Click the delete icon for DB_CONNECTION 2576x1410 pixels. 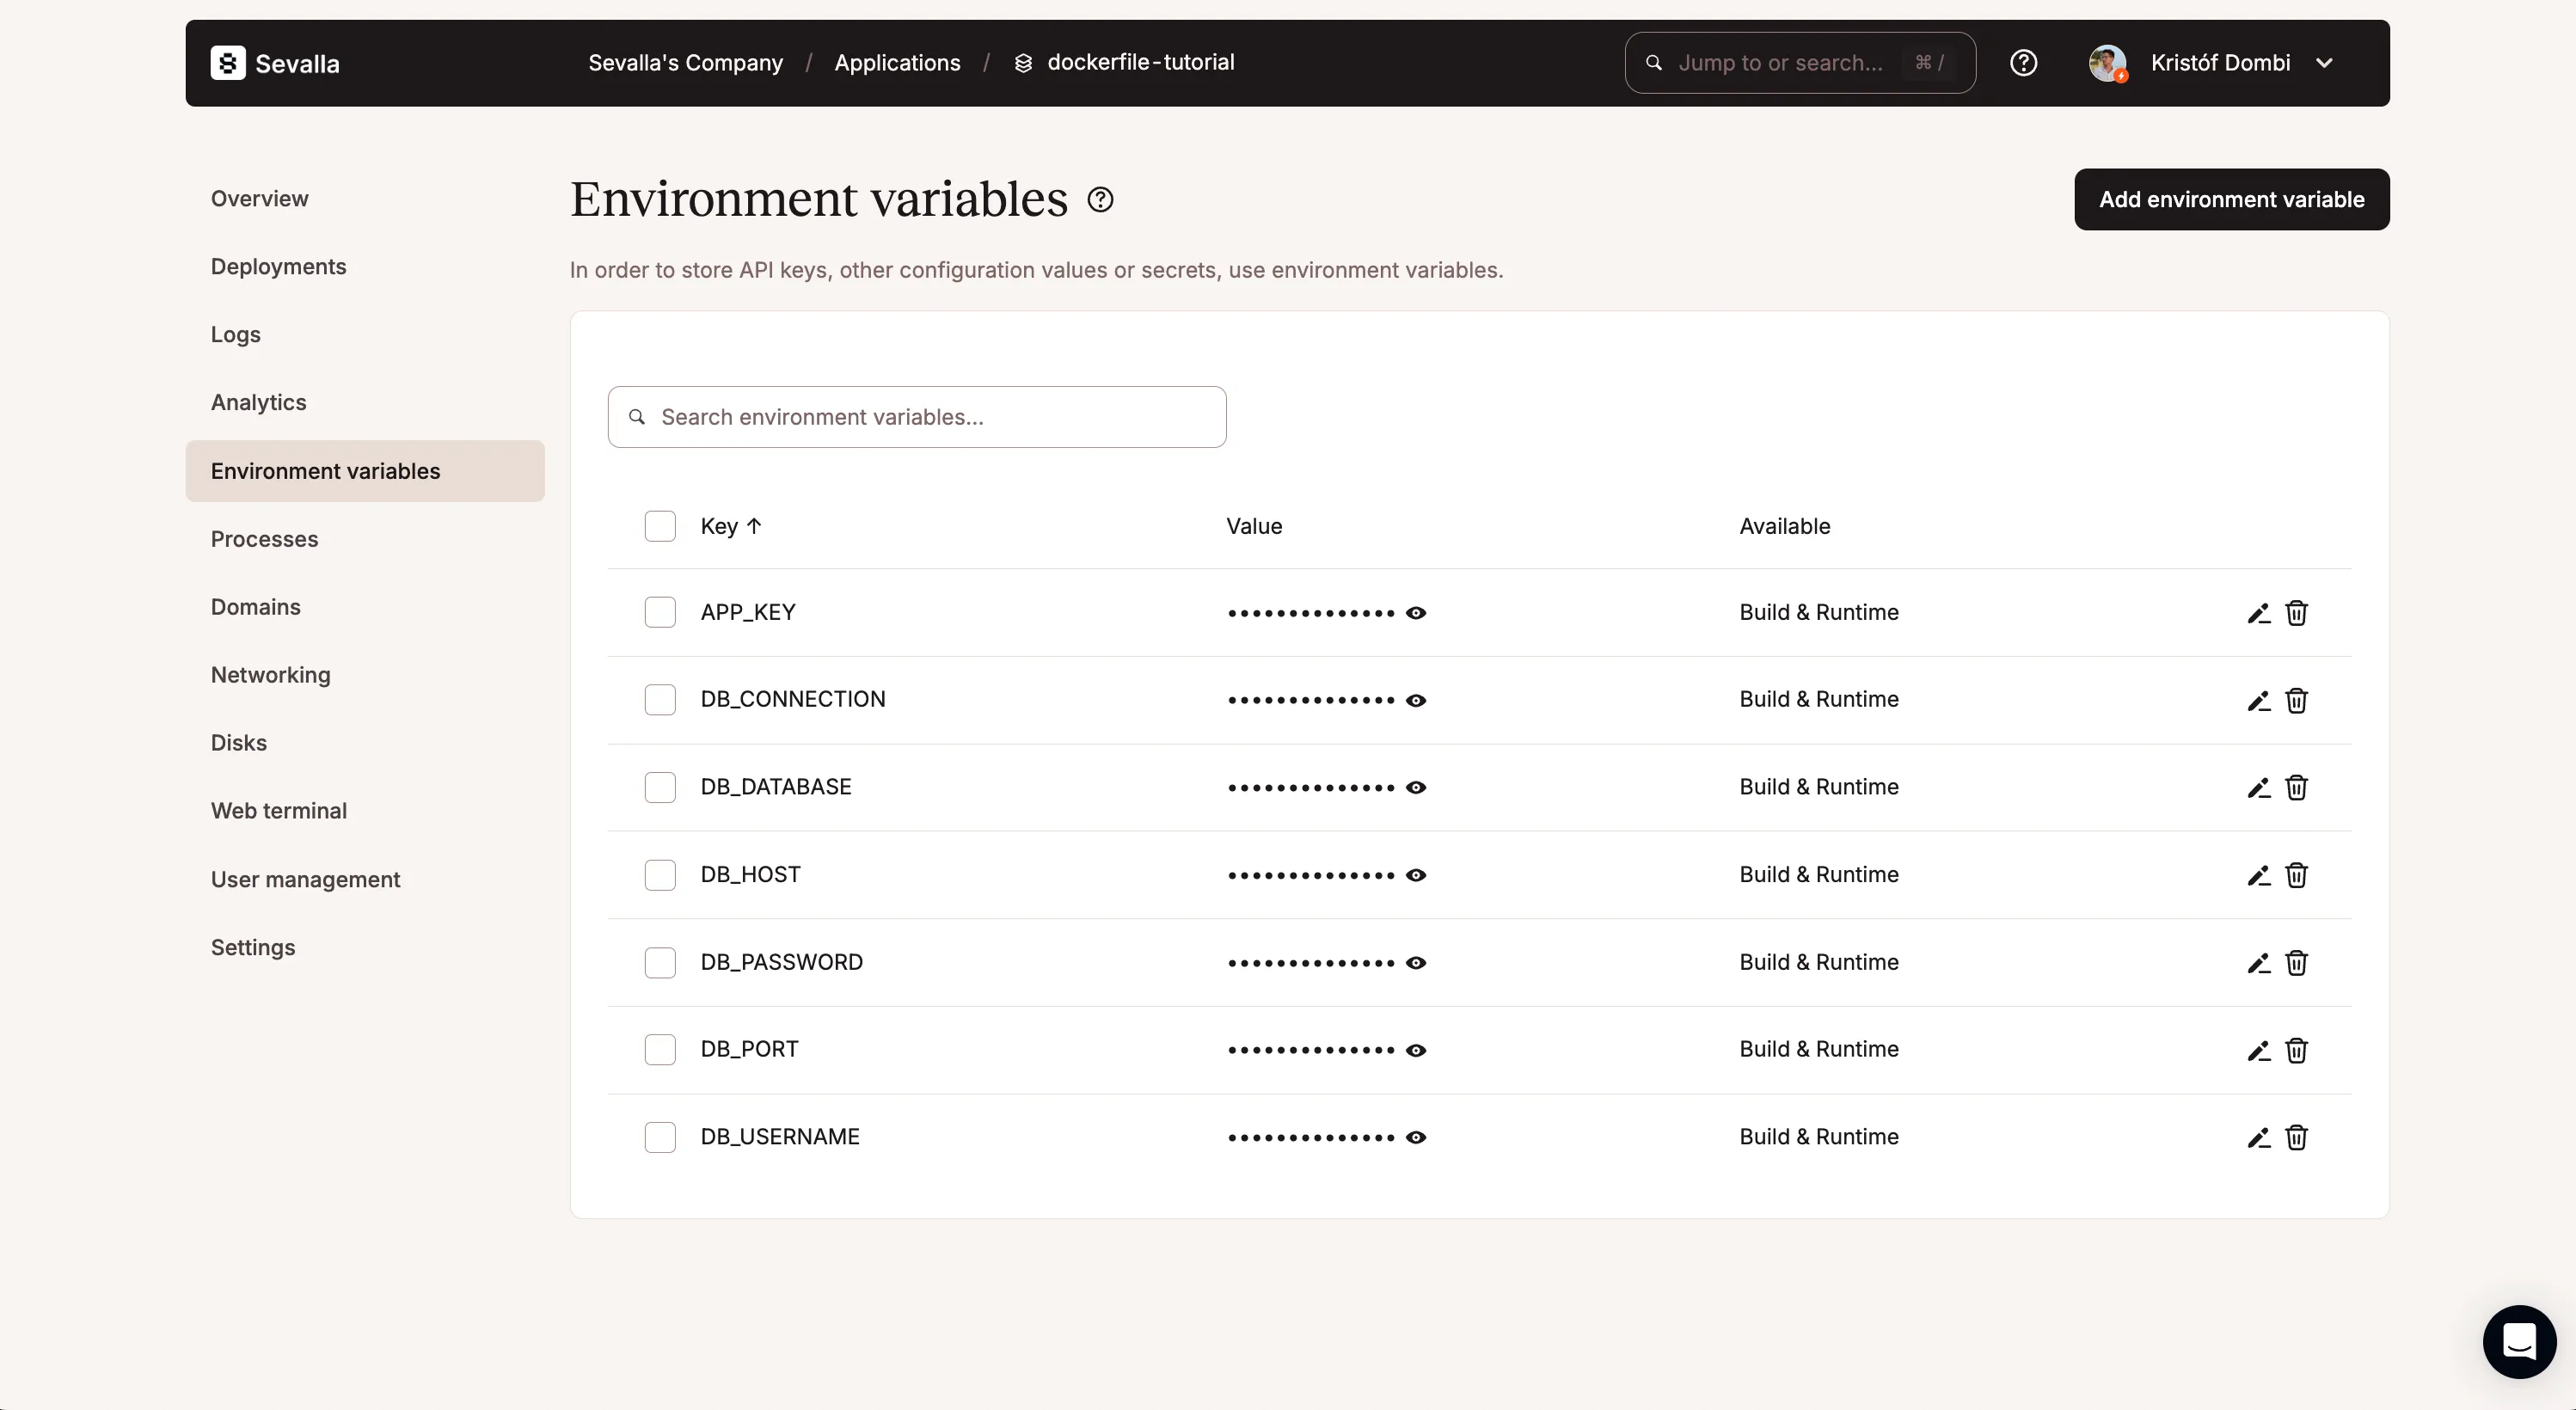(2295, 700)
